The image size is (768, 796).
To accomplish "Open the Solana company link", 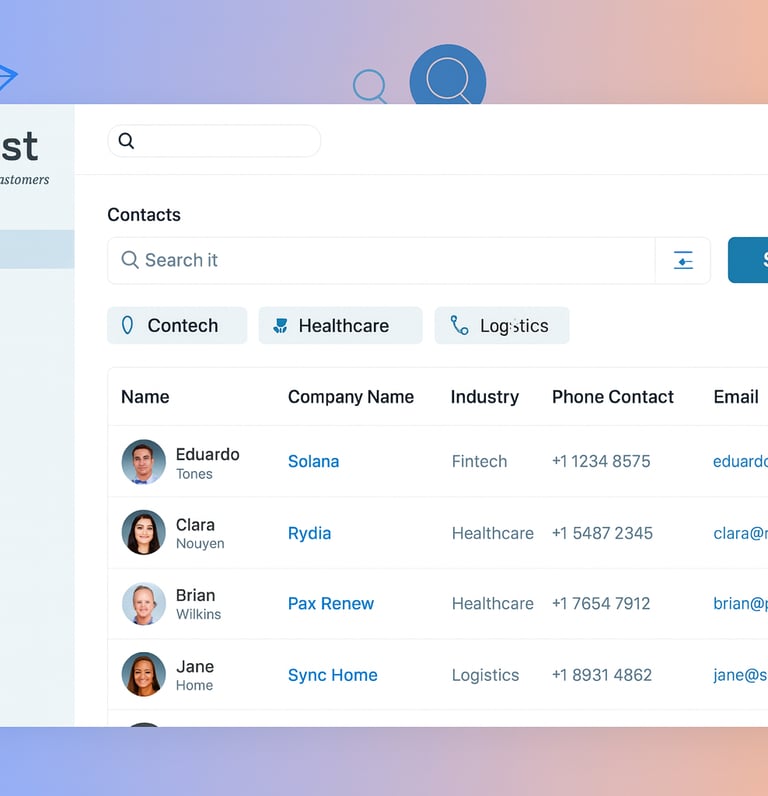I will [313, 461].
